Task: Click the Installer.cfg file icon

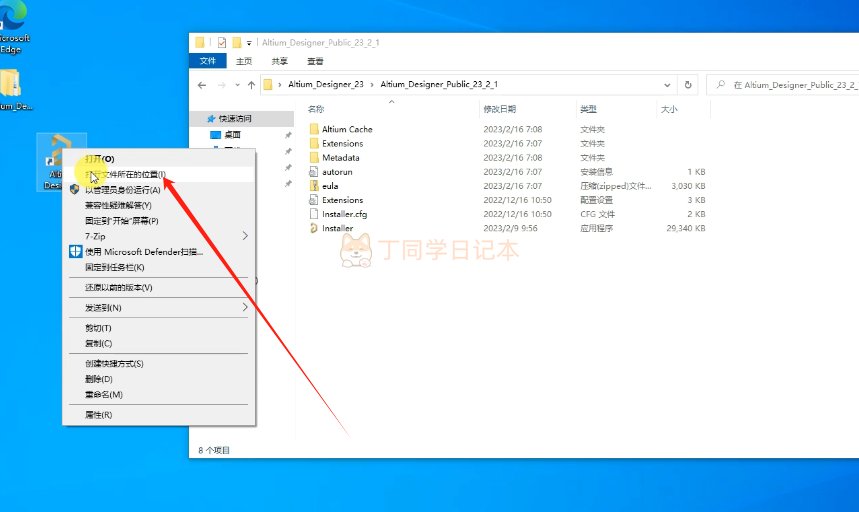Action: click(x=314, y=214)
